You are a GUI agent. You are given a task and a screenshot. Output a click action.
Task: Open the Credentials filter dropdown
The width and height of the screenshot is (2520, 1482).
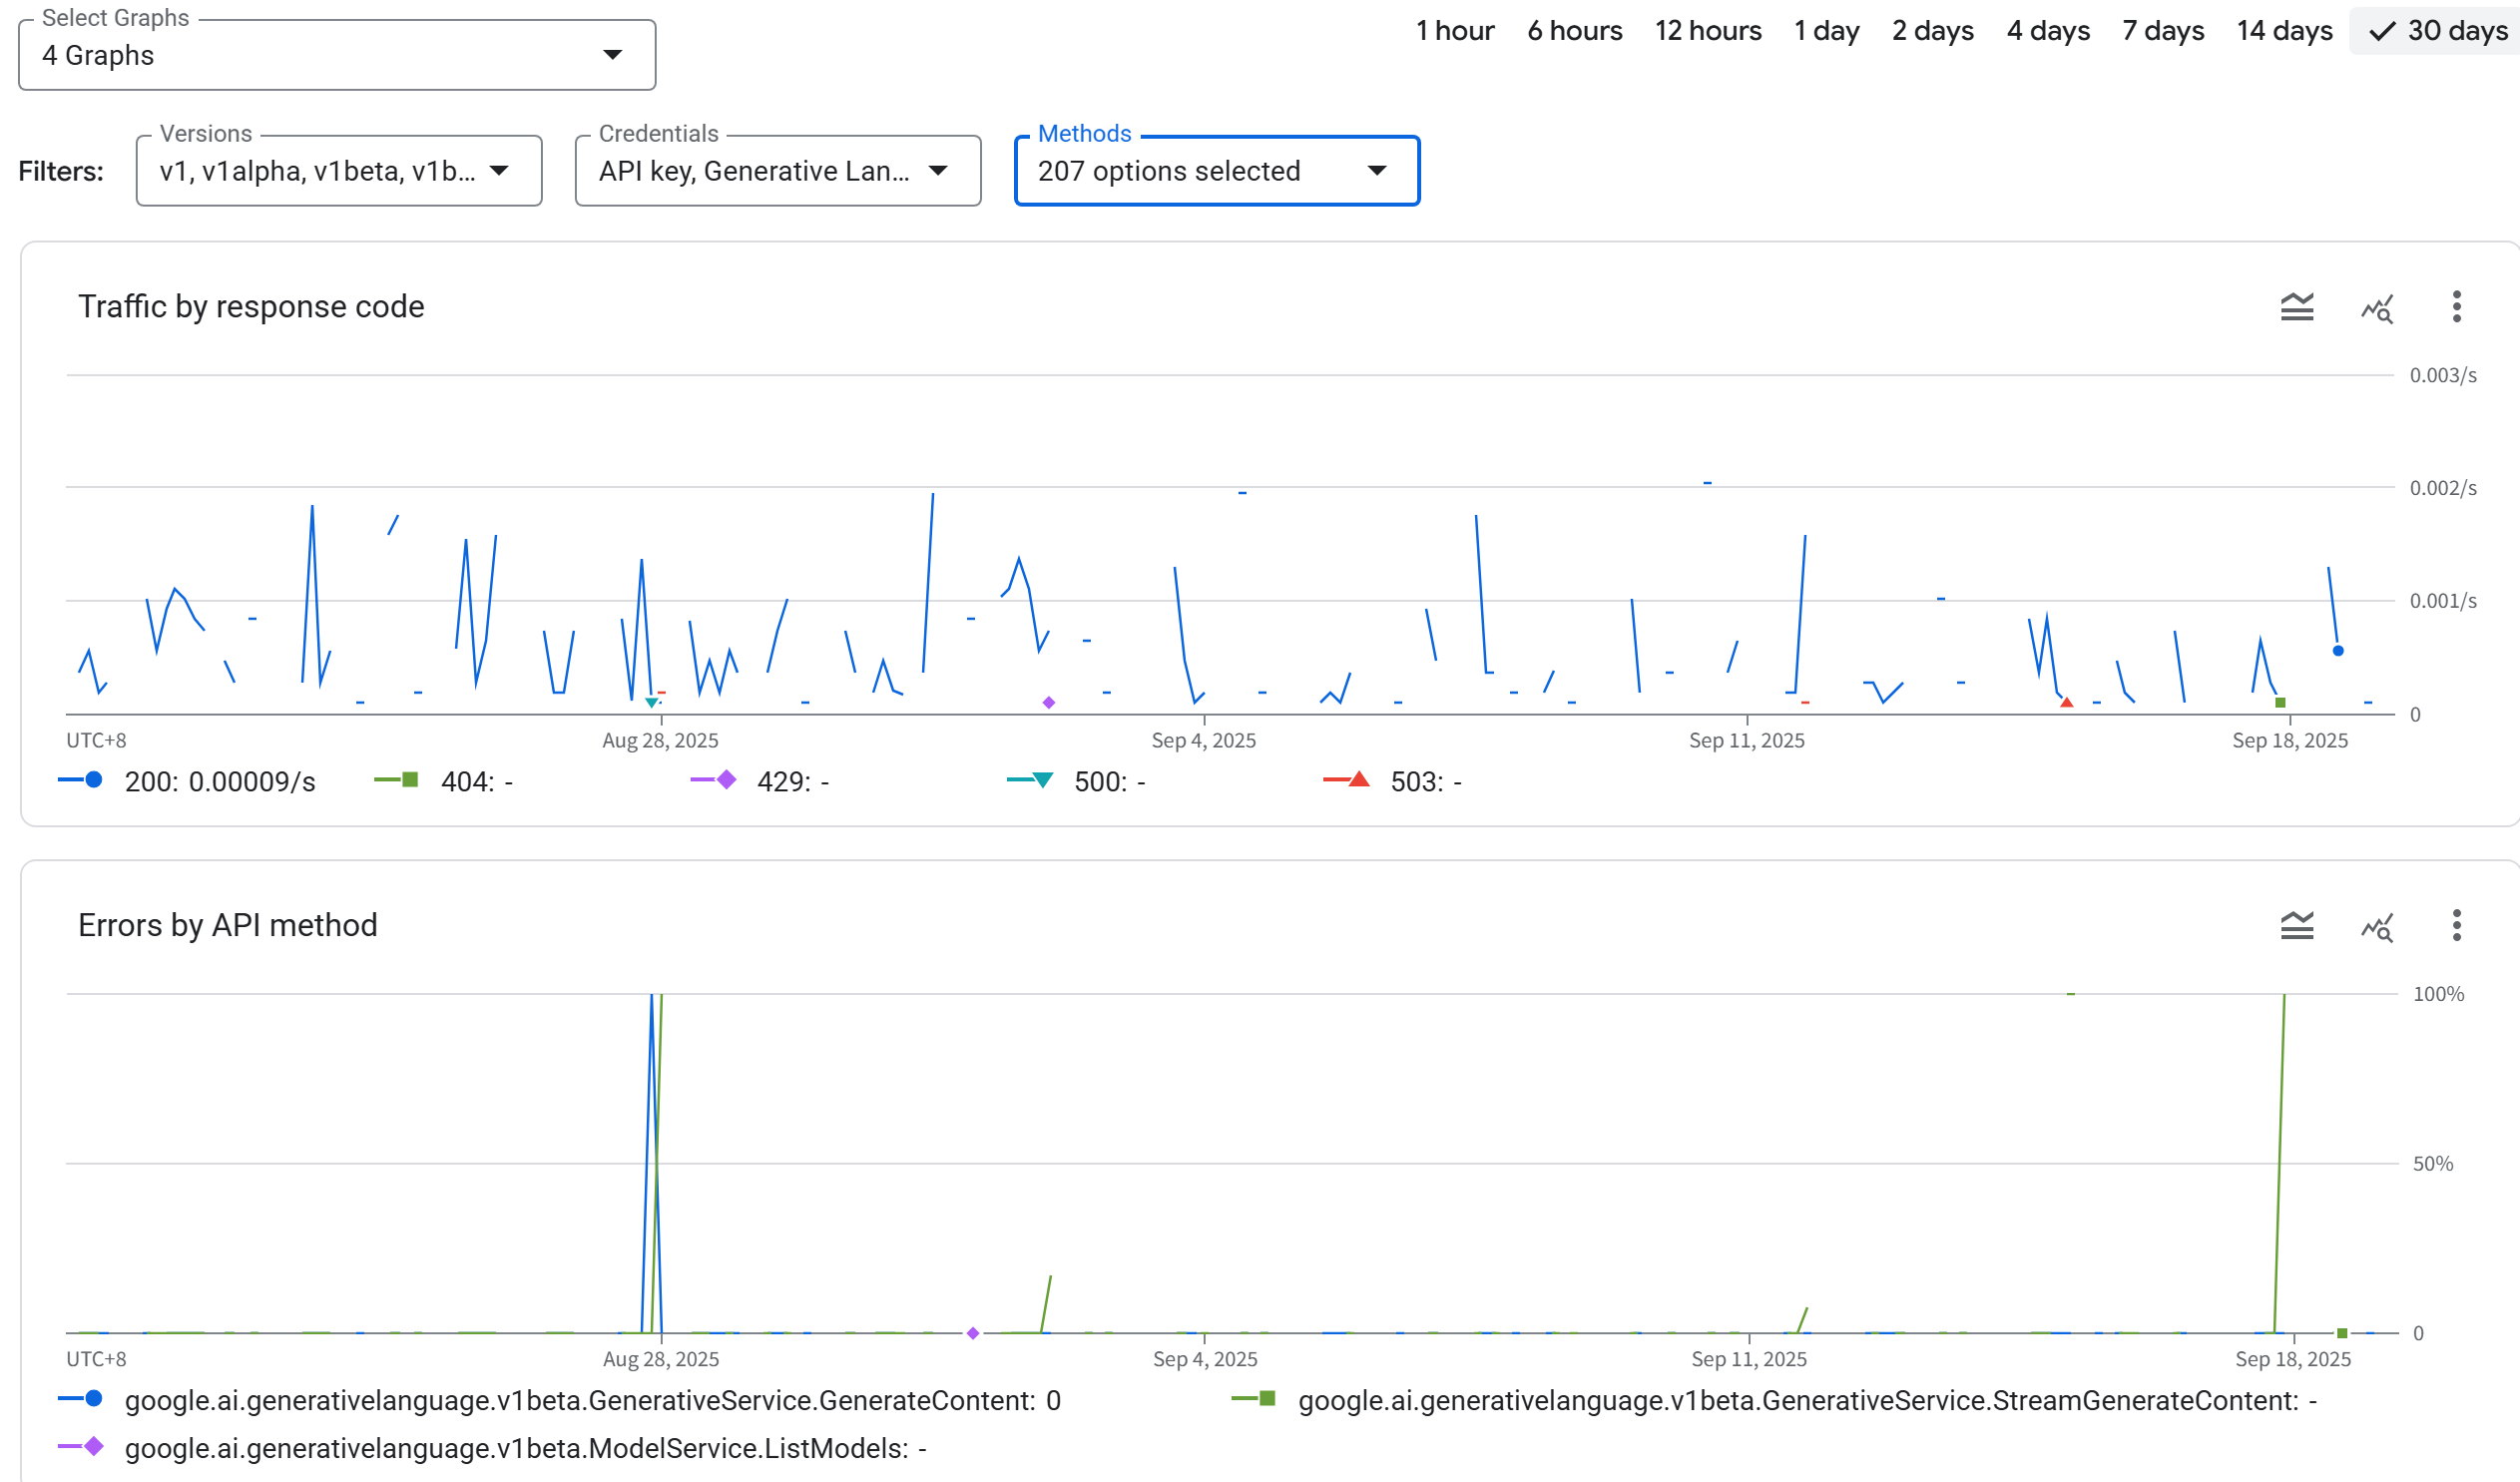(x=778, y=171)
